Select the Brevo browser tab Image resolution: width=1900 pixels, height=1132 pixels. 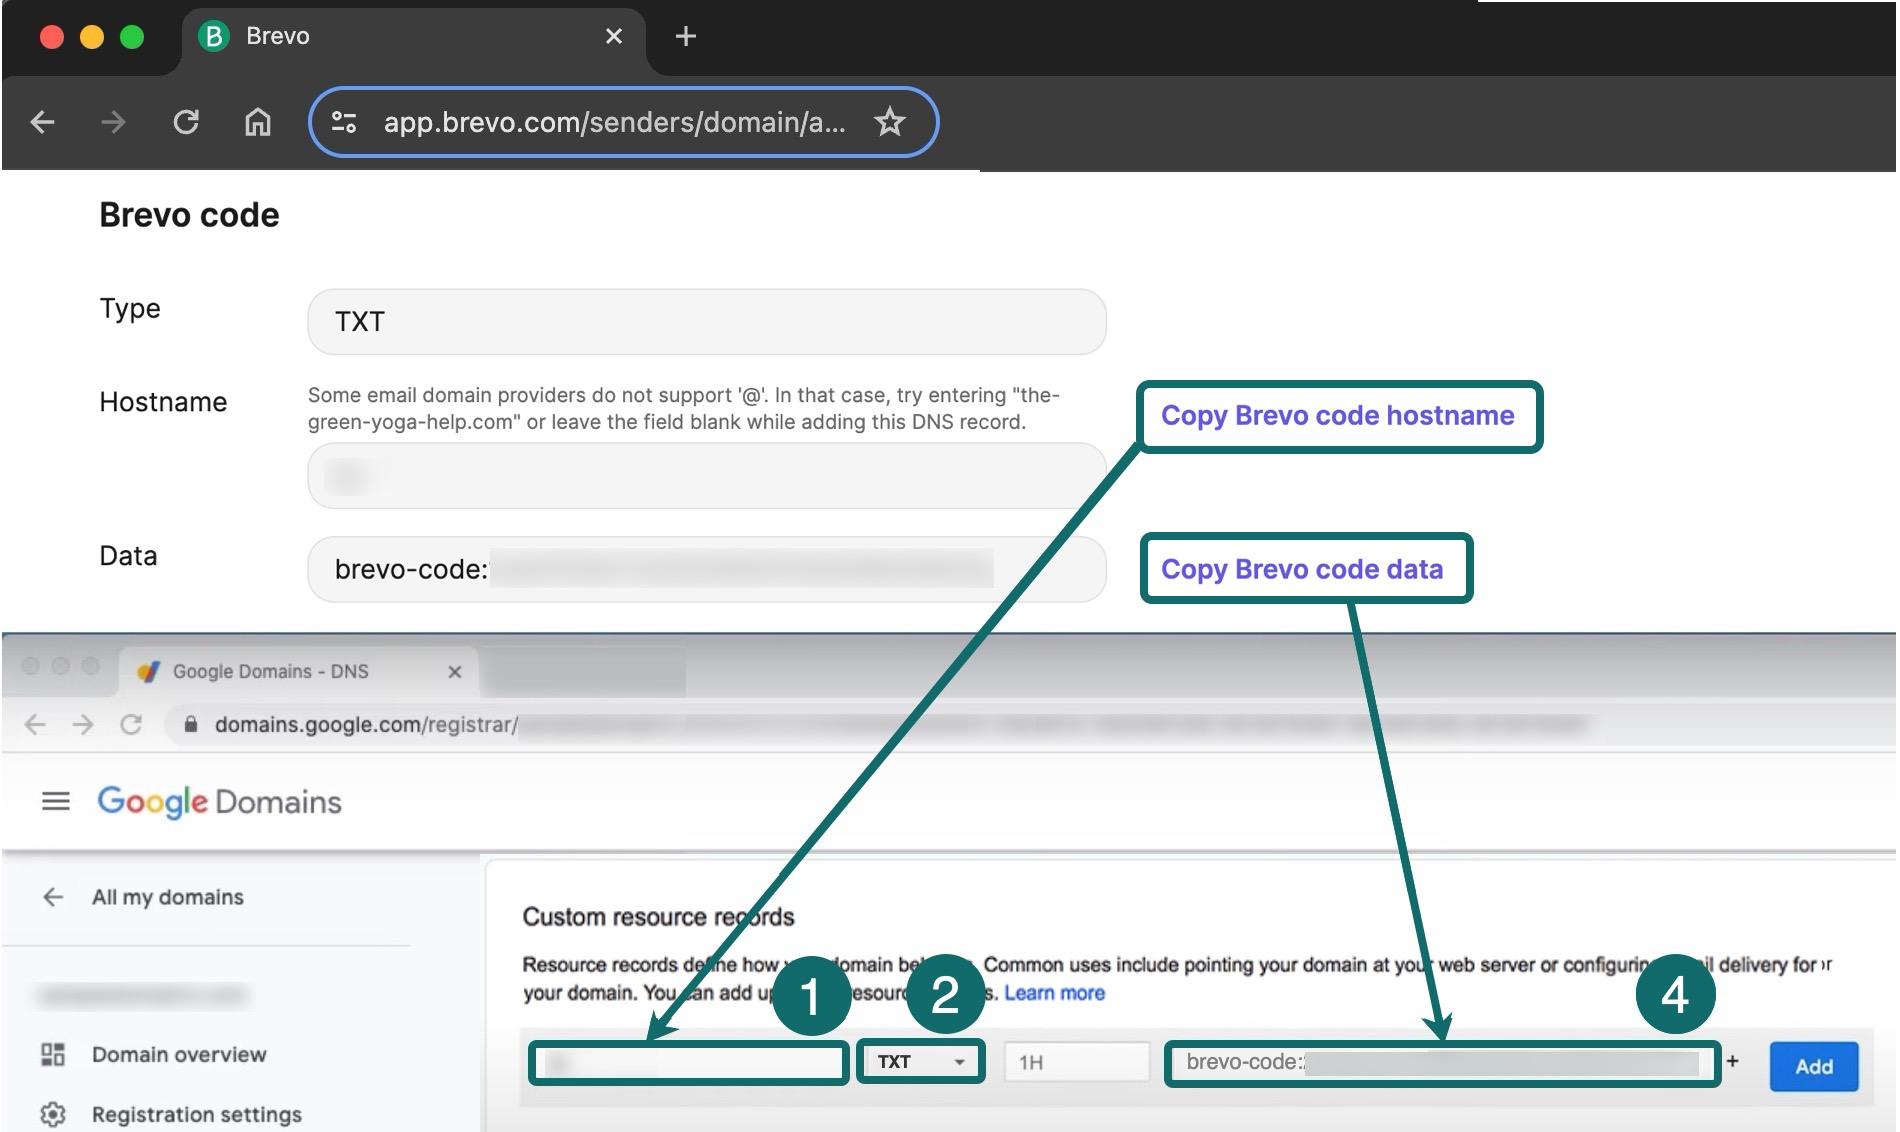(412, 38)
